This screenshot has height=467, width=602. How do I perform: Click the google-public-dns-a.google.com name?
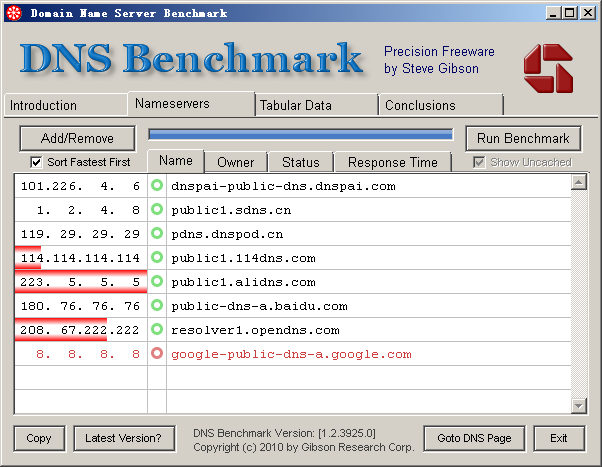tap(291, 354)
